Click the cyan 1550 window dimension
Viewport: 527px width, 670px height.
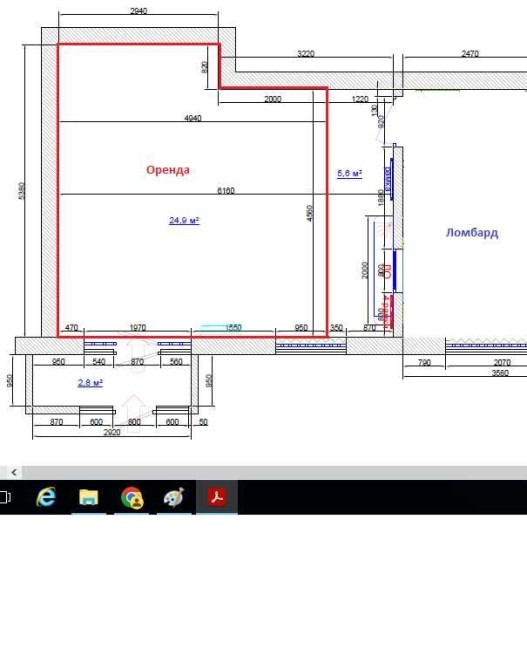[233, 327]
